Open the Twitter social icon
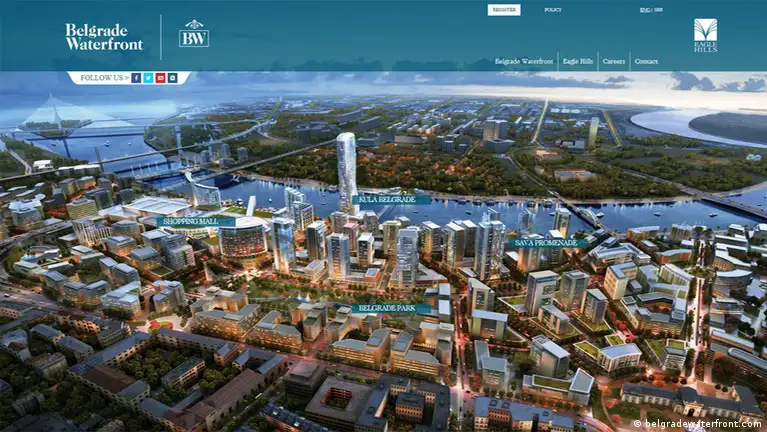 pyautogui.click(x=148, y=77)
